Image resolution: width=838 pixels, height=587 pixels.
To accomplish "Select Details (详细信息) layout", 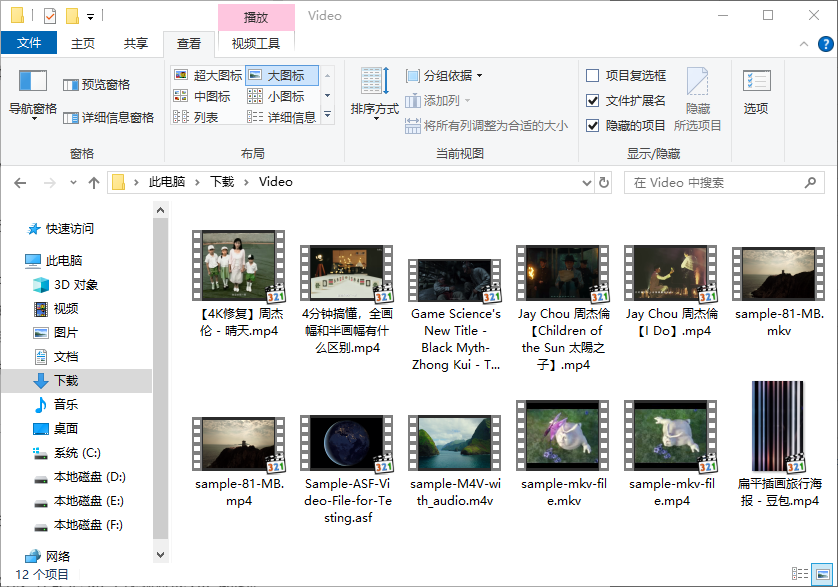I will tap(282, 117).
